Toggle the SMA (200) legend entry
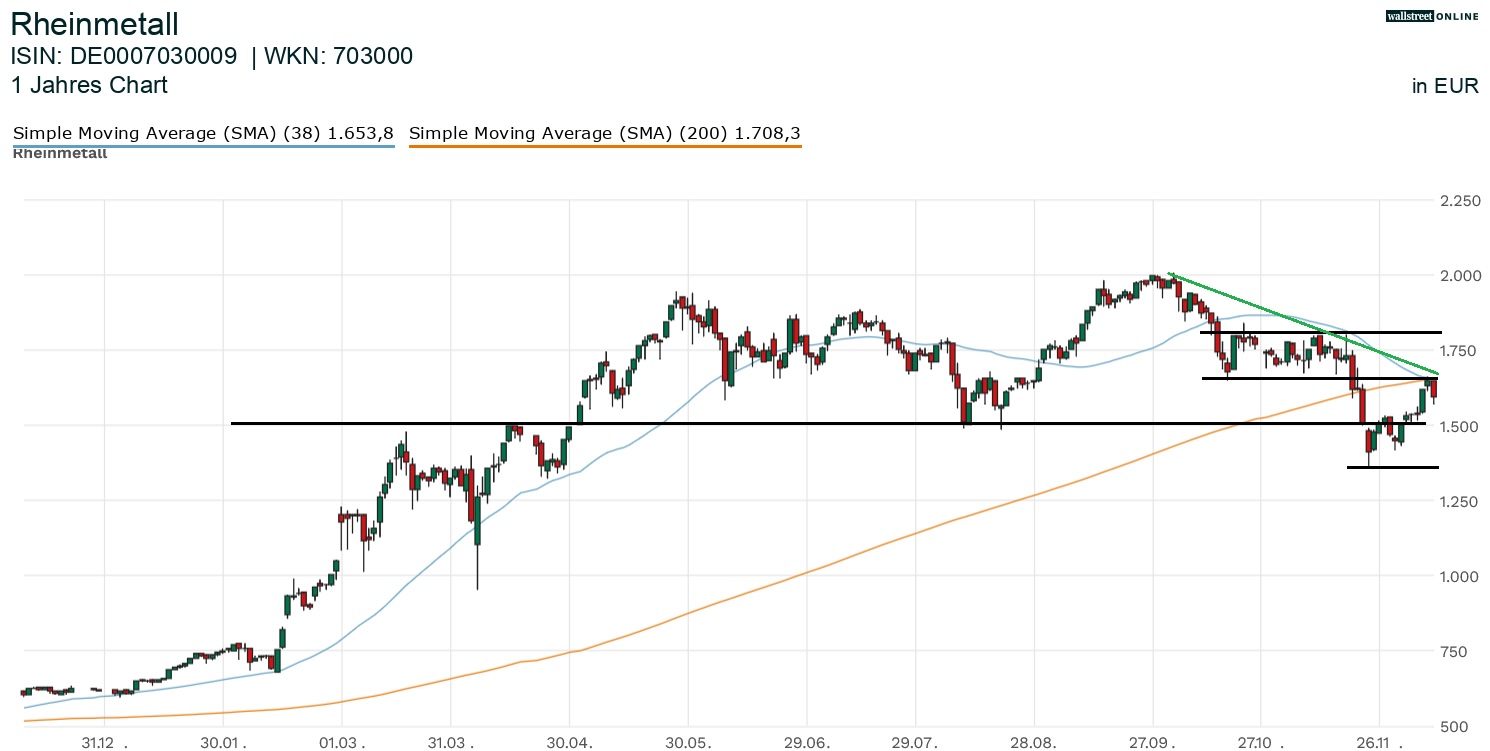 (605, 133)
